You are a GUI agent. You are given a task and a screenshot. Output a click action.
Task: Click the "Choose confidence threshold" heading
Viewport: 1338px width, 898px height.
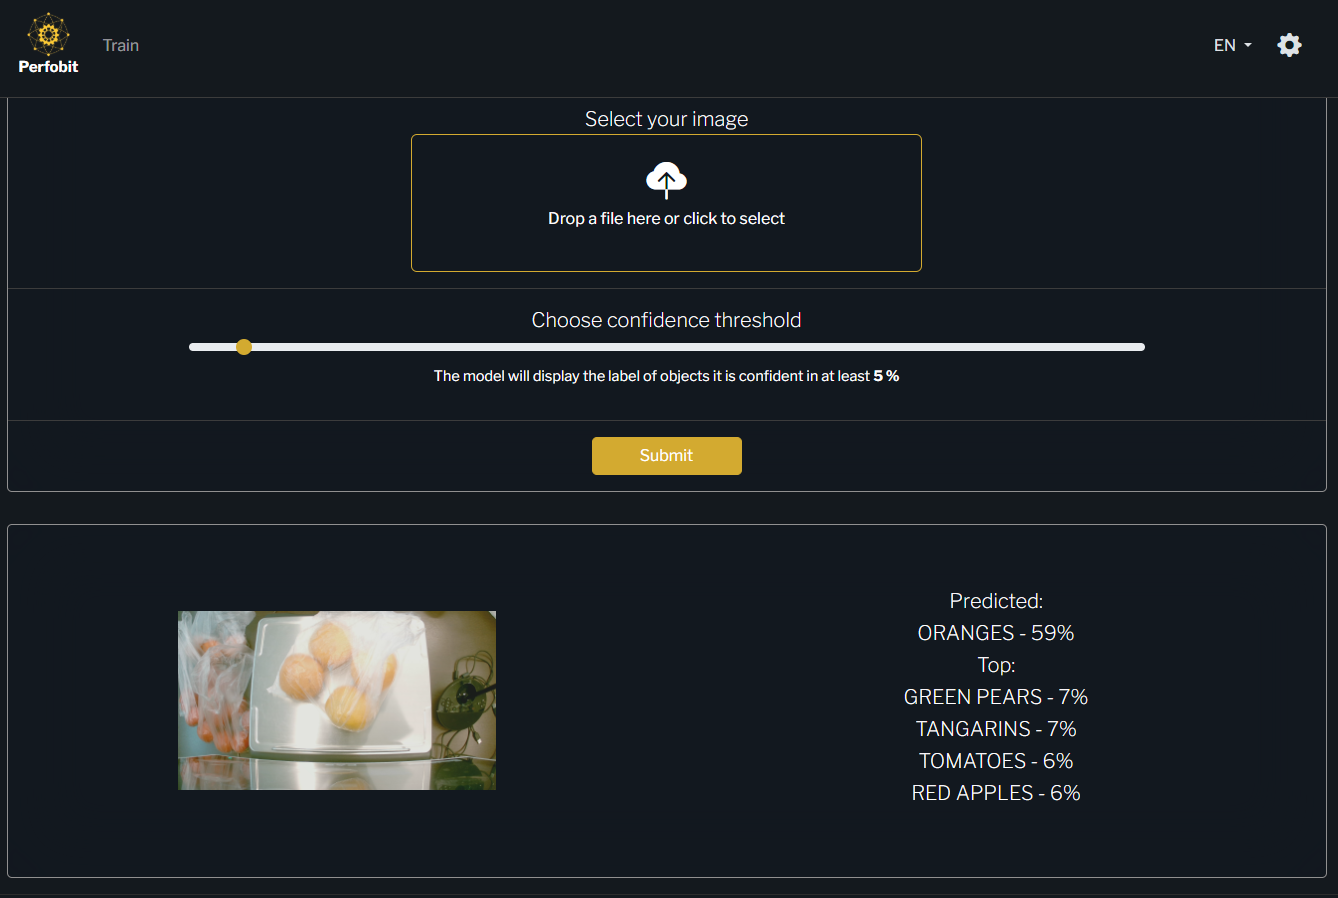pos(666,320)
